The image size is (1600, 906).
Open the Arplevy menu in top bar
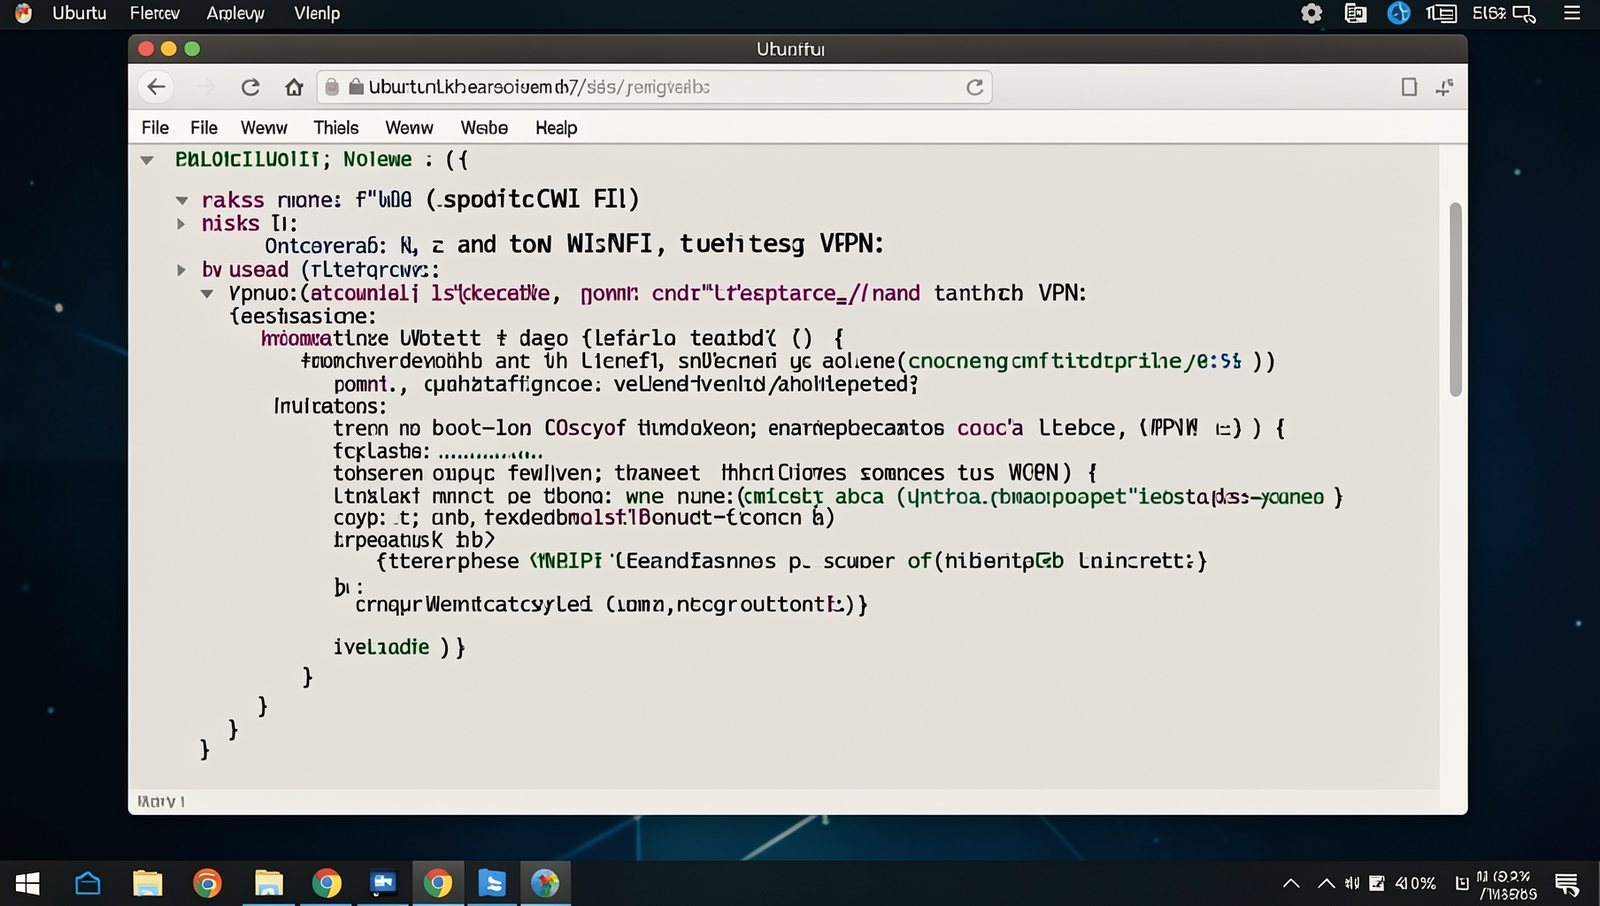point(235,14)
